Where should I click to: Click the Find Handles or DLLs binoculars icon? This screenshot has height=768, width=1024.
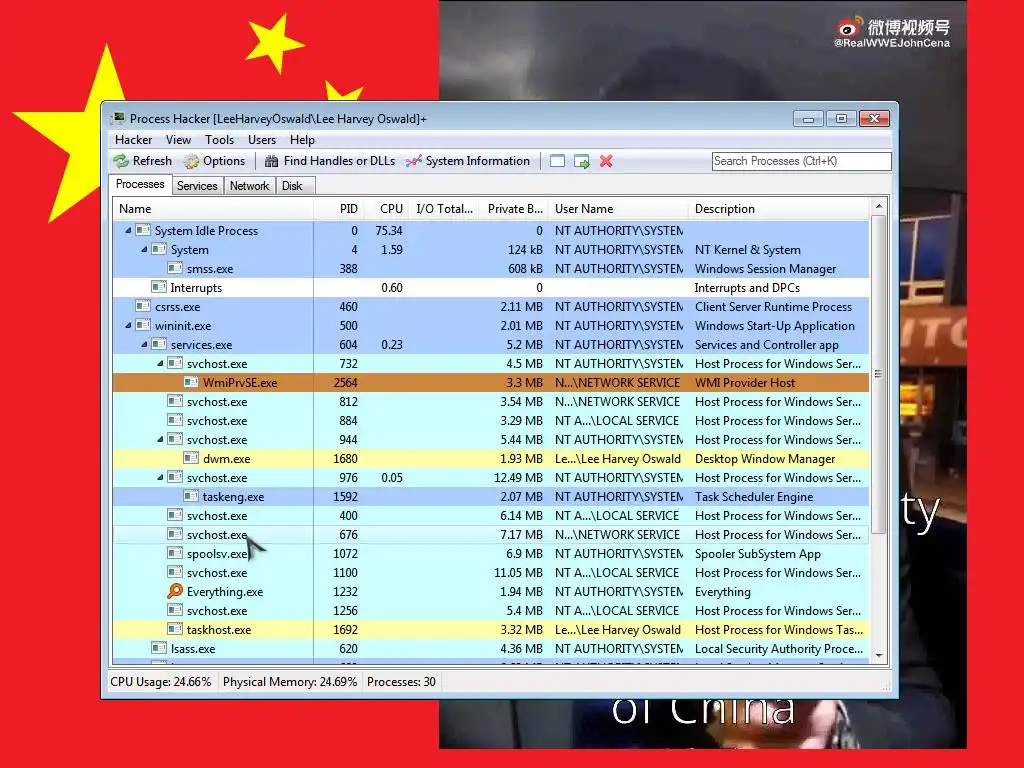[272, 161]
